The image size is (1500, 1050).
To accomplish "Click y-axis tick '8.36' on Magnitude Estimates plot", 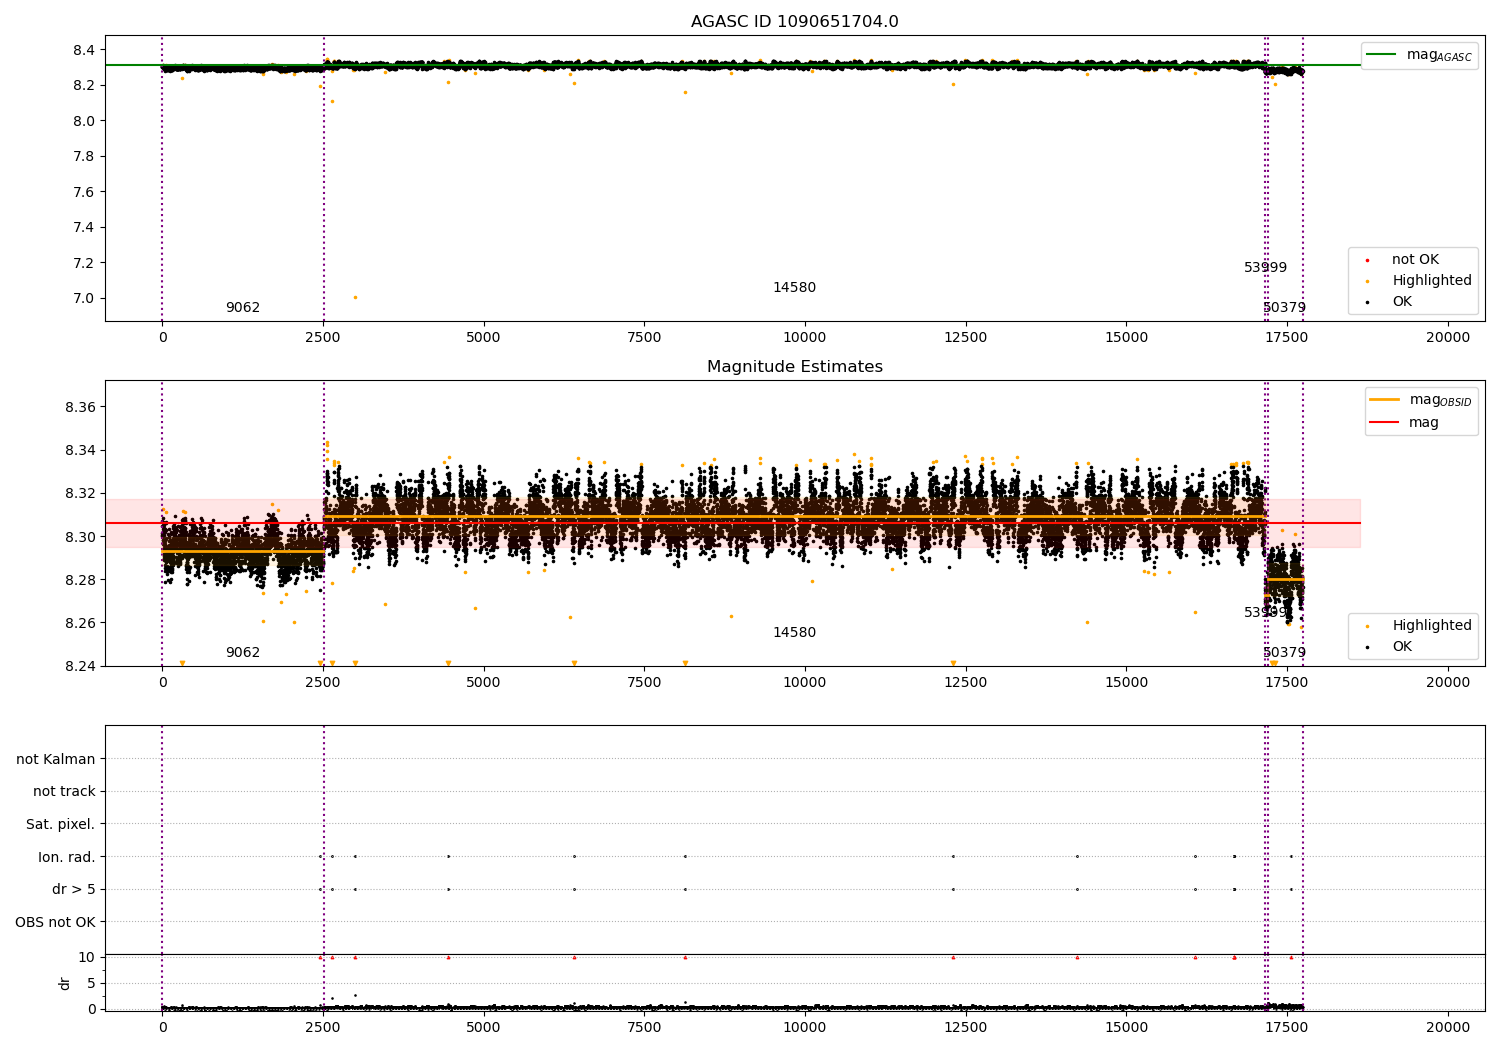I will point(80,407).
